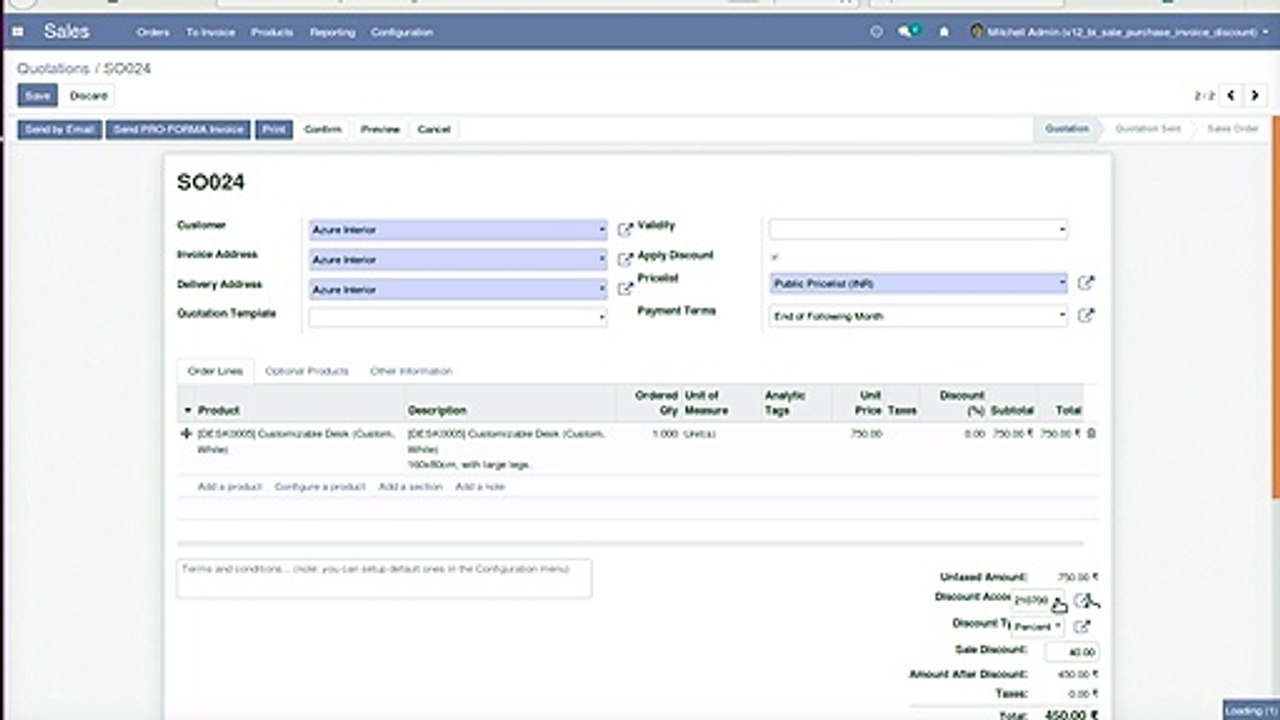The height and width of the screenshot is (720, 1280).
Task: Click the Sales app title
Action: (66, 32)
